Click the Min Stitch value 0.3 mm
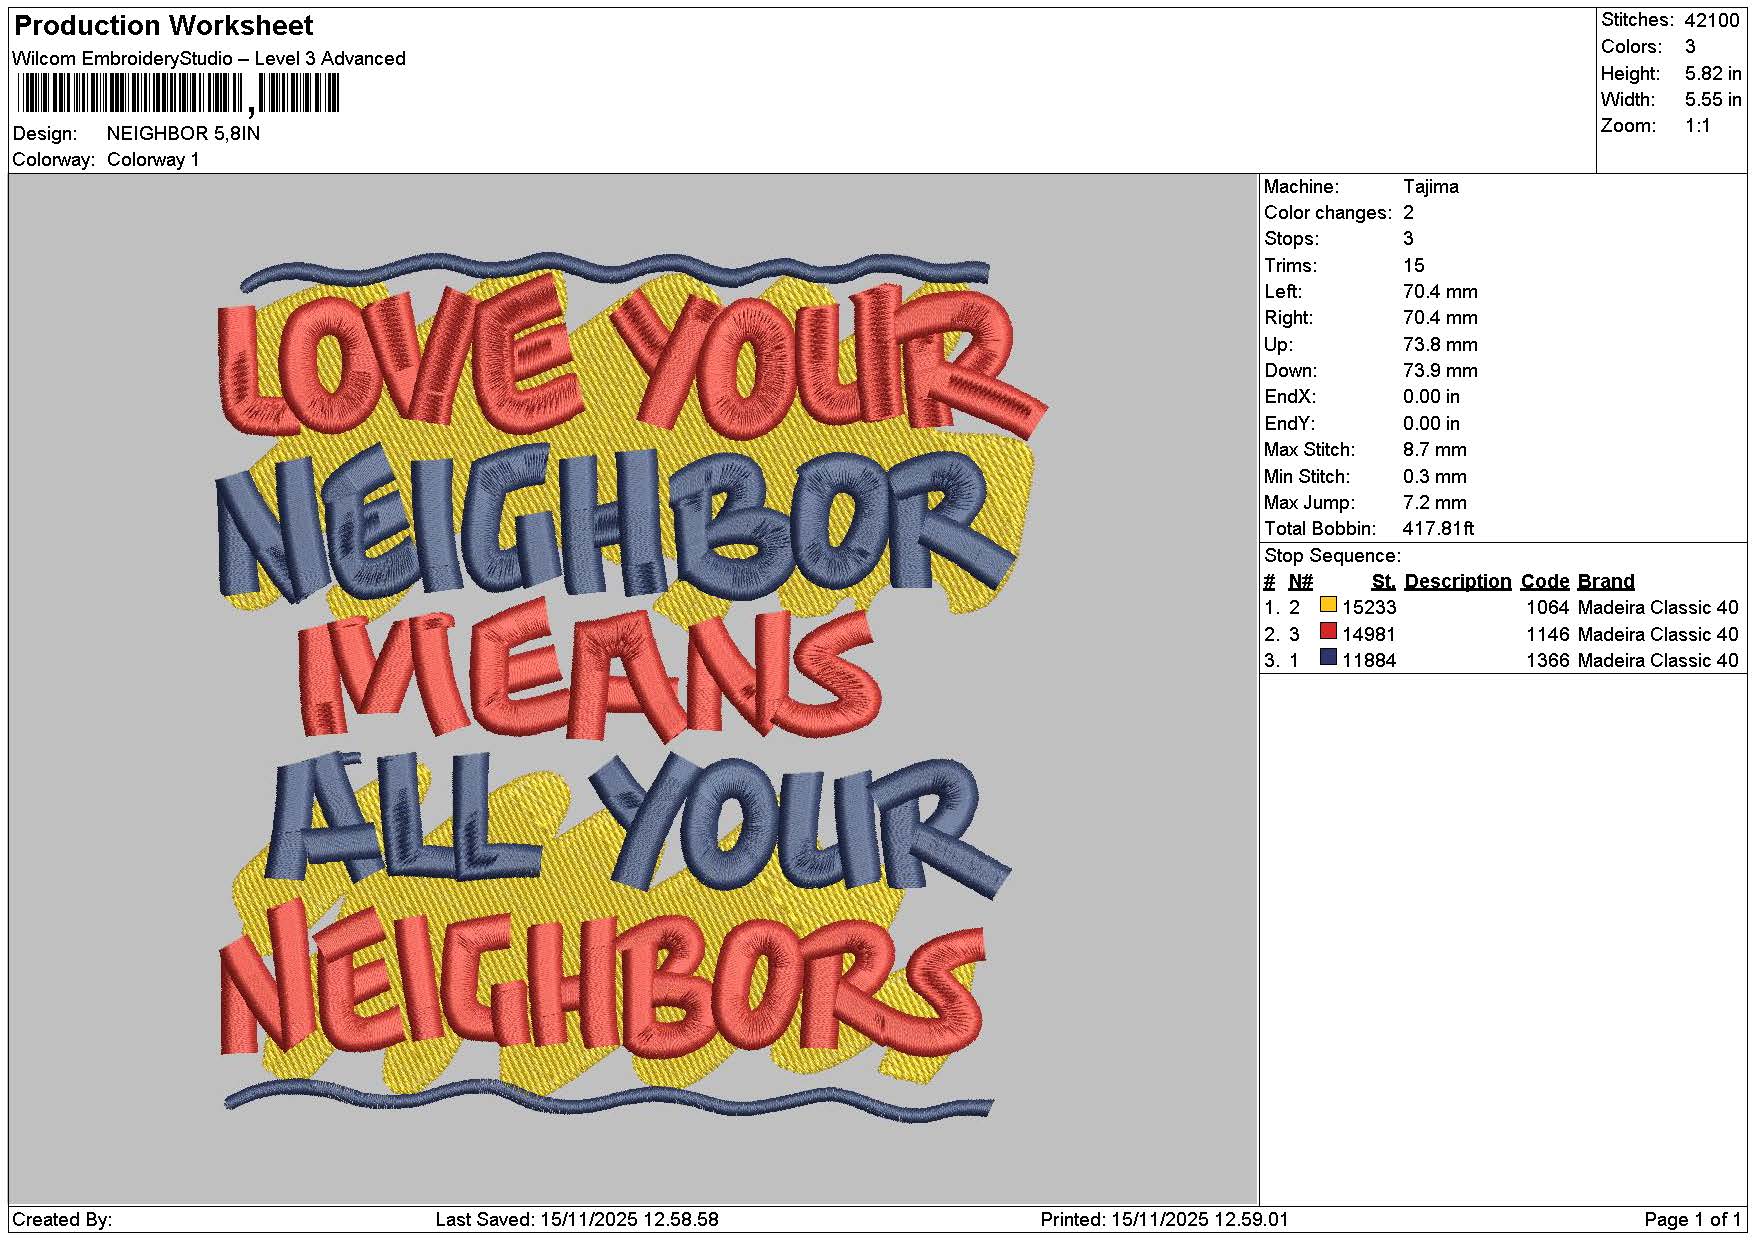This screenshot has height=1240, width=1755. click(x=1435, y=477)
